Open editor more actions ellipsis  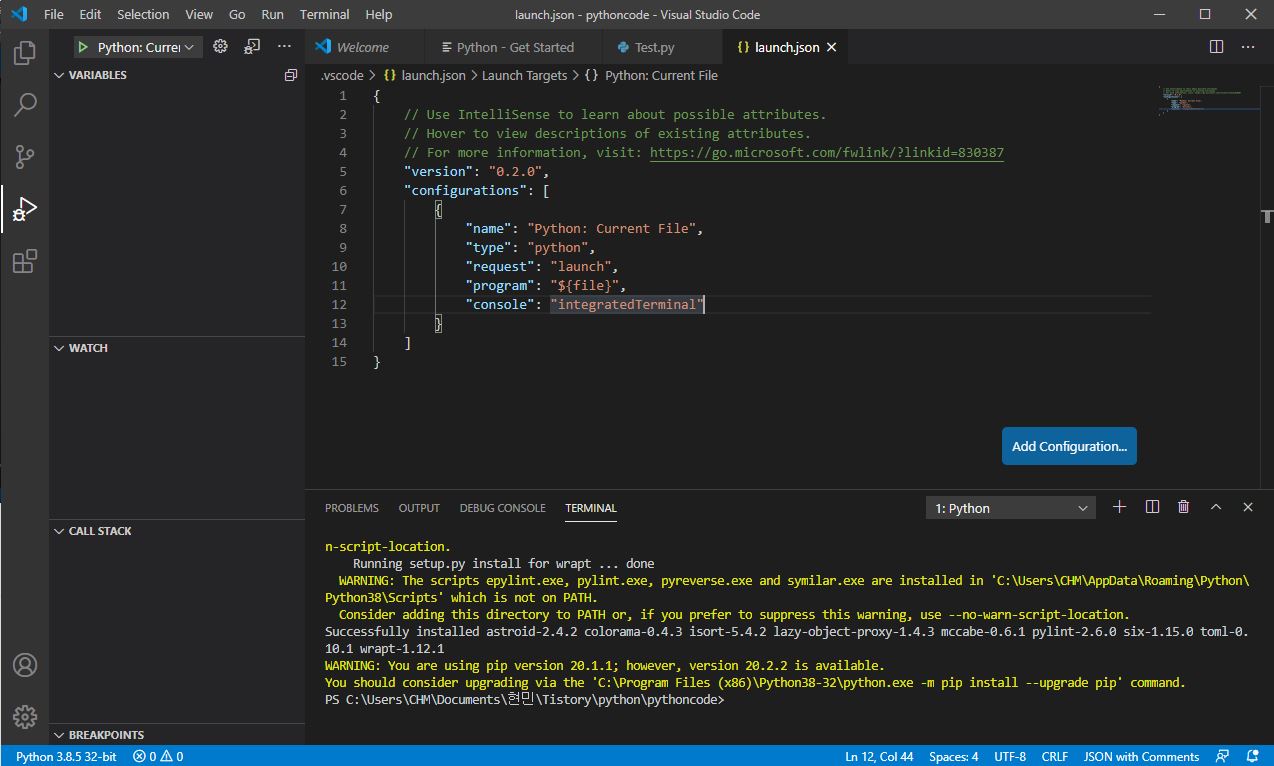tap(1248, 47)
